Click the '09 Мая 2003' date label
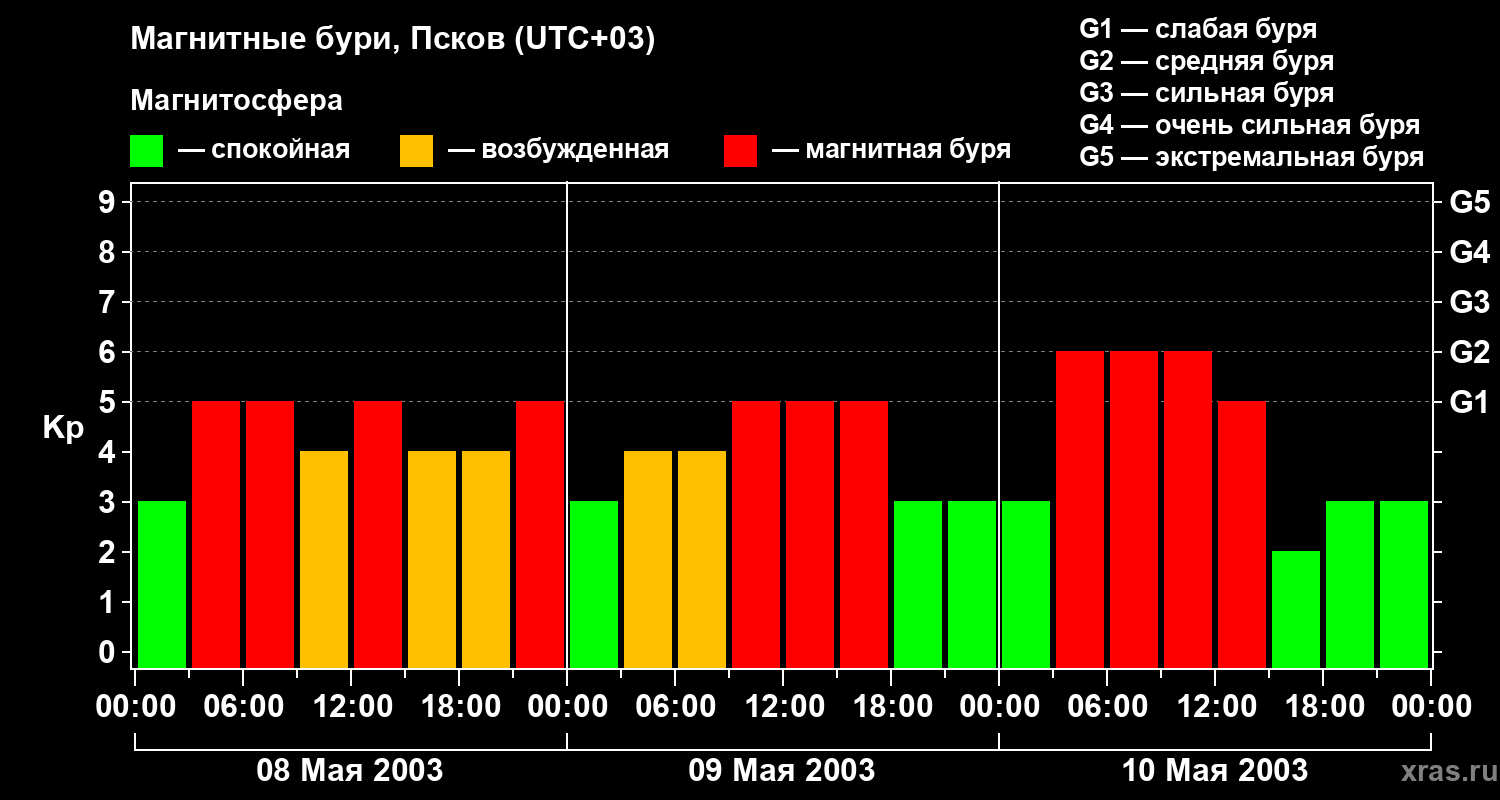 [x=782, y=770]
